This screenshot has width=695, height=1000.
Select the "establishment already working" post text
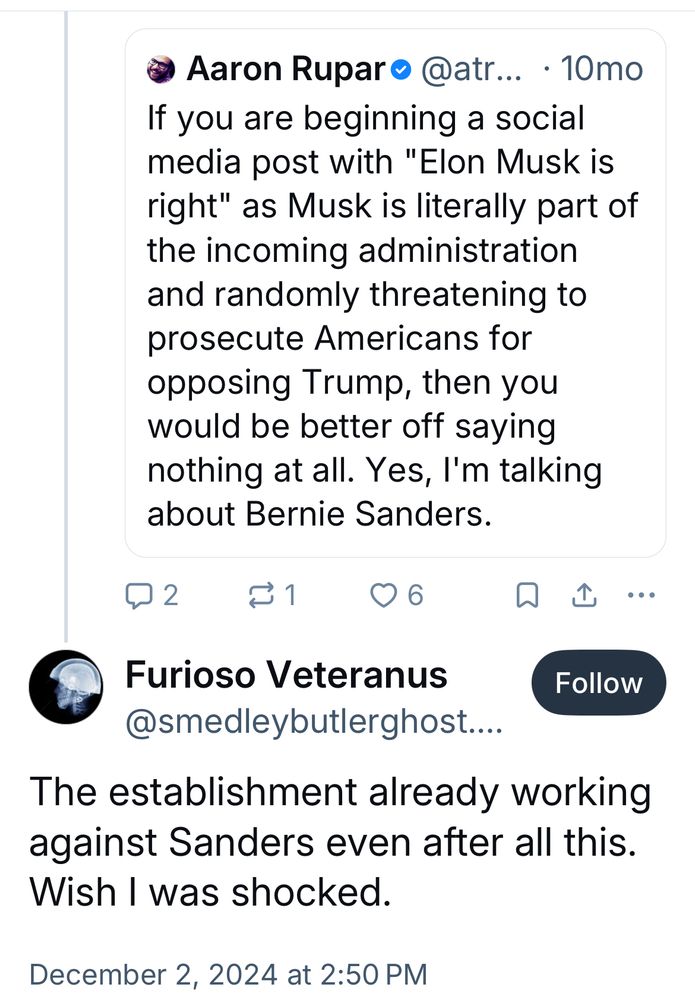[x=340, y=842]
